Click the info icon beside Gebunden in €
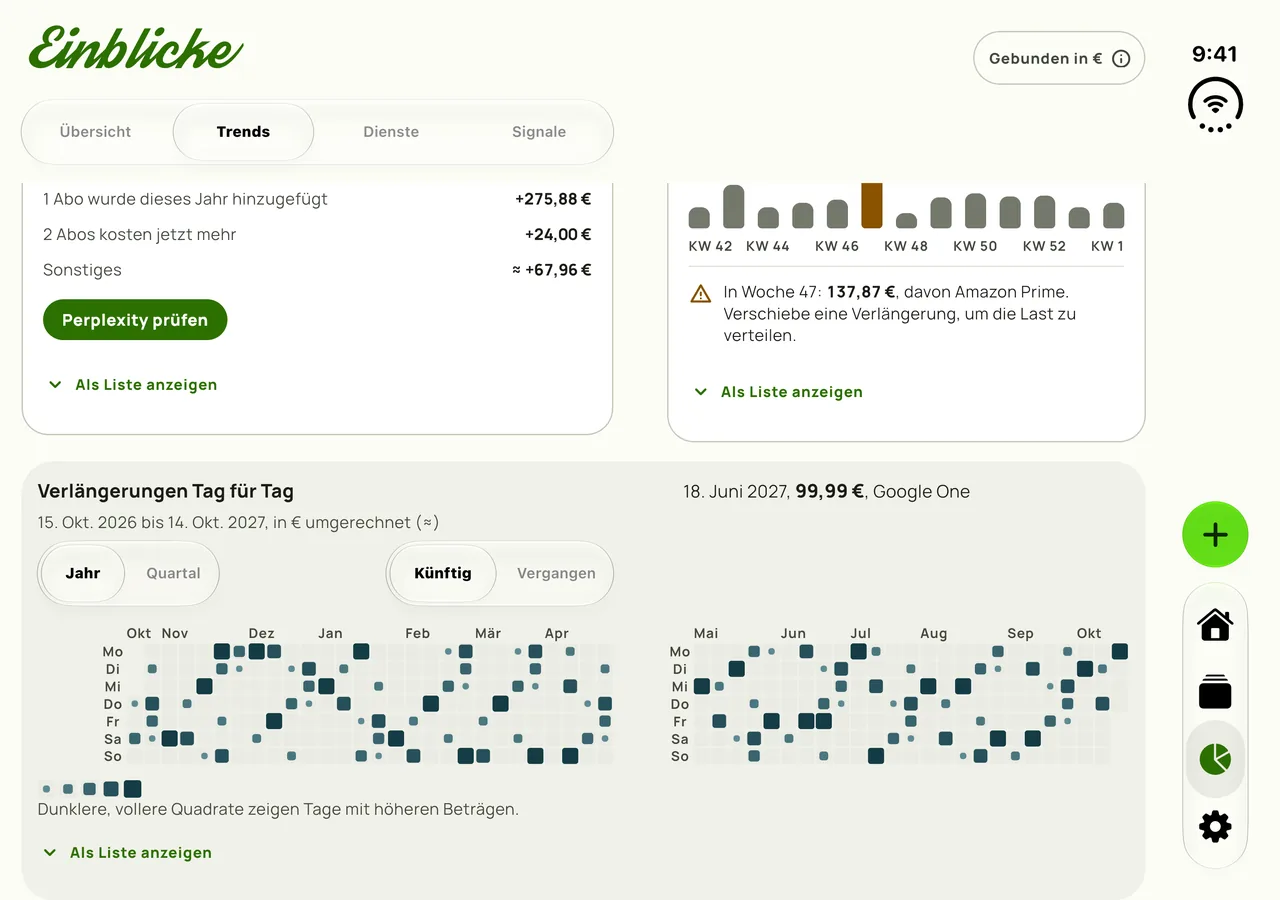Screen dimensions: 1280x900 tap(1121, 59)
